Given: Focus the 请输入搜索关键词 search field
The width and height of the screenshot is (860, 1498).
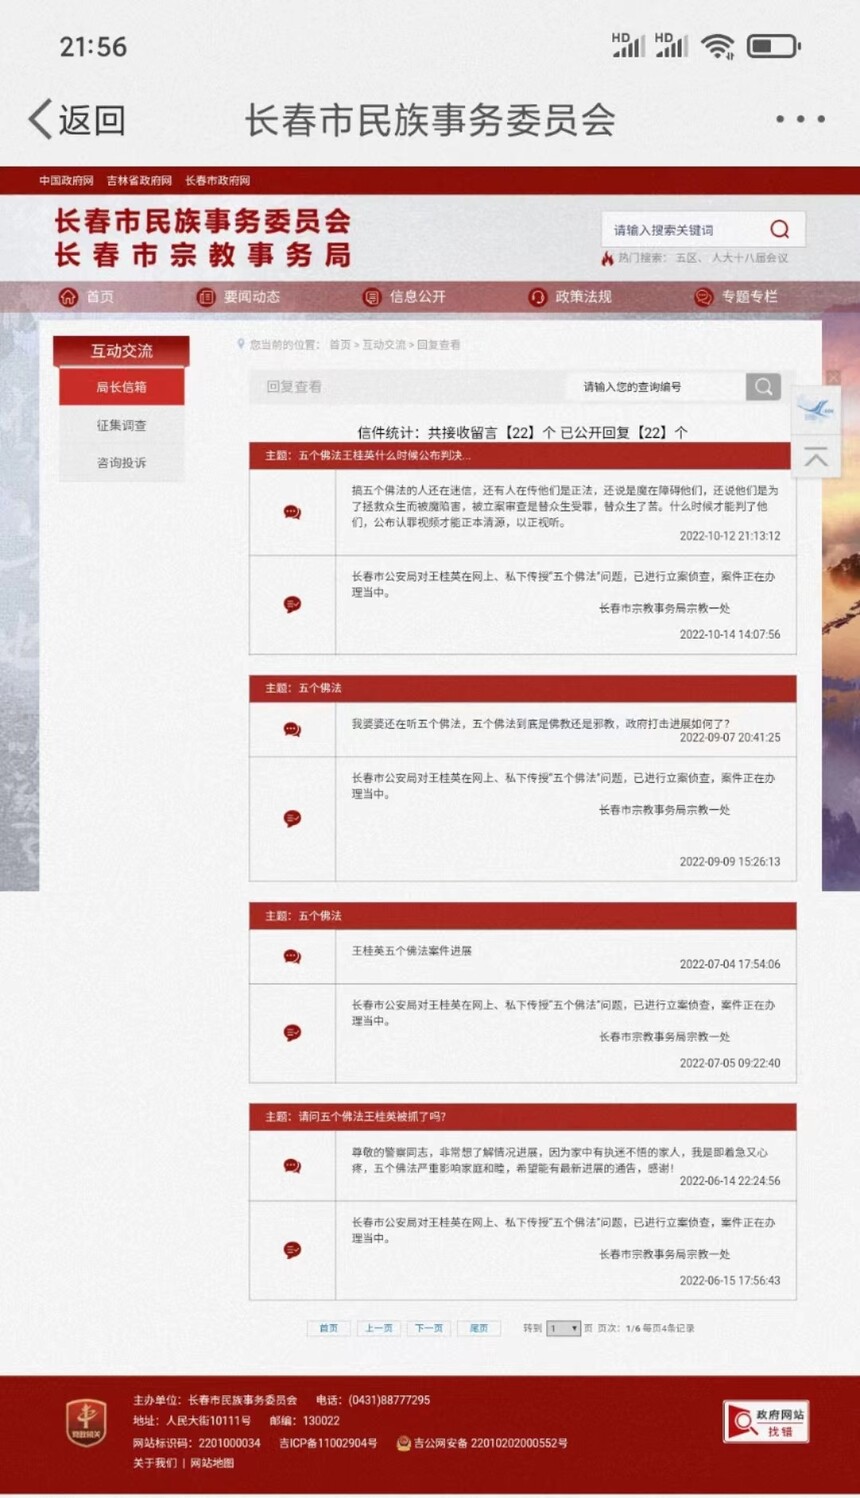Looking at the screenshot, I should 684,230.
